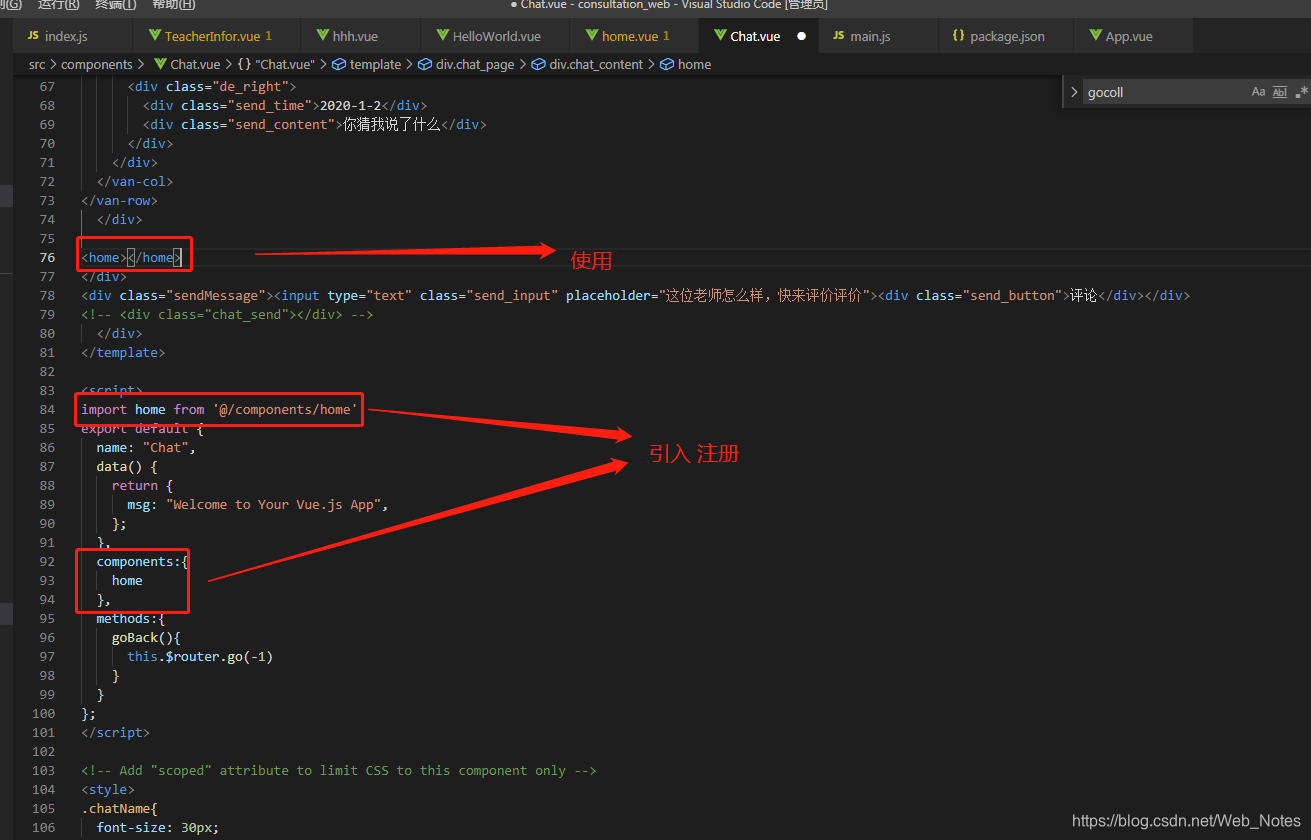Open the home breadcrumb at the end
This screenshot has width=1311, height=840.
point(686,64)
